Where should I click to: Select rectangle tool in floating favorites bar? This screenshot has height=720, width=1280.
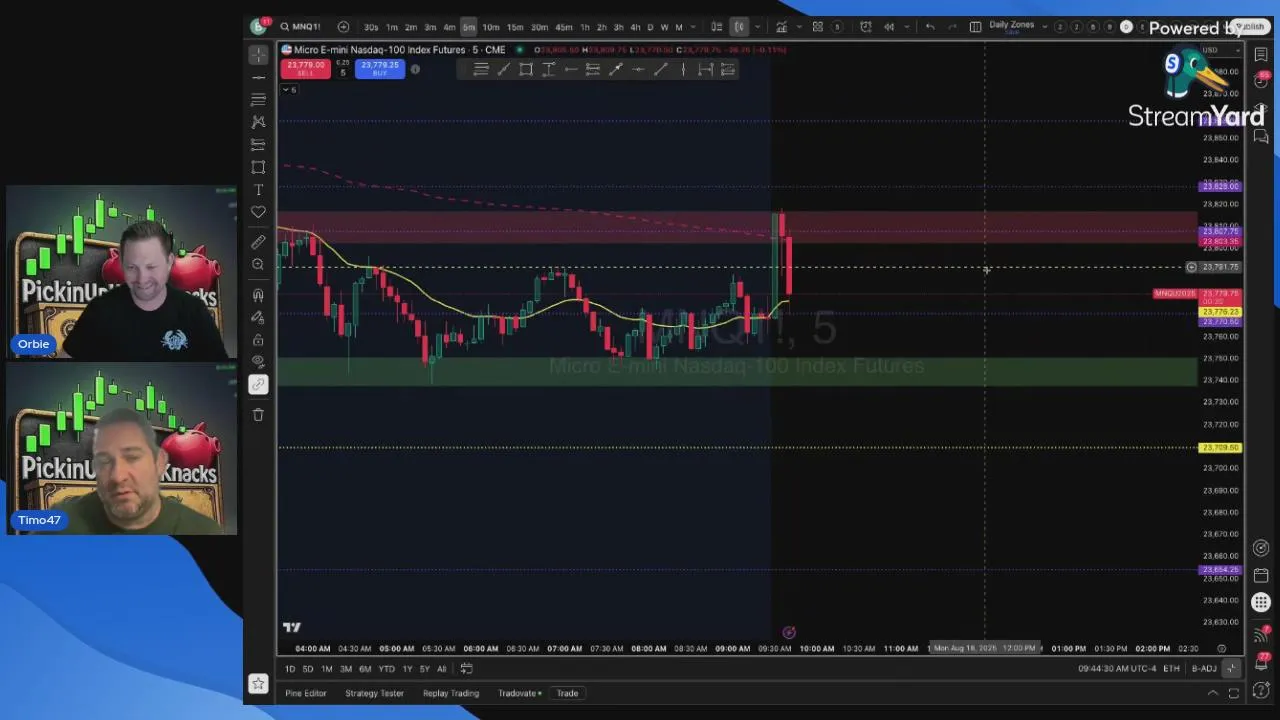526,69
